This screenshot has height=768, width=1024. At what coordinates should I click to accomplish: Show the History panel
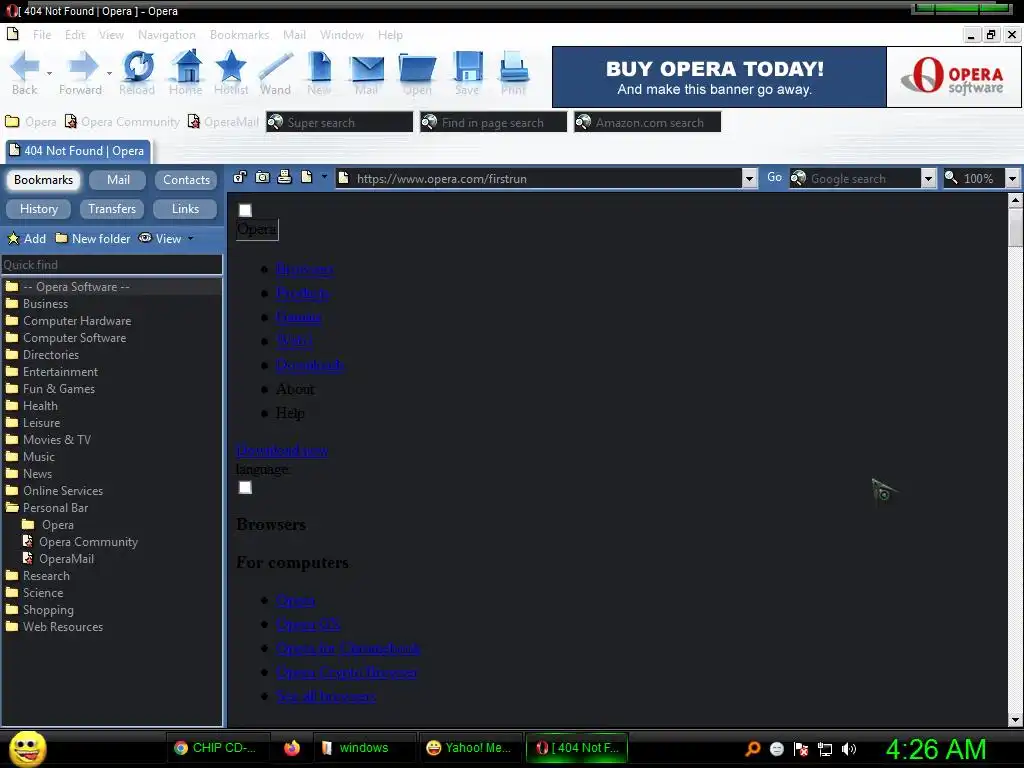39,209
